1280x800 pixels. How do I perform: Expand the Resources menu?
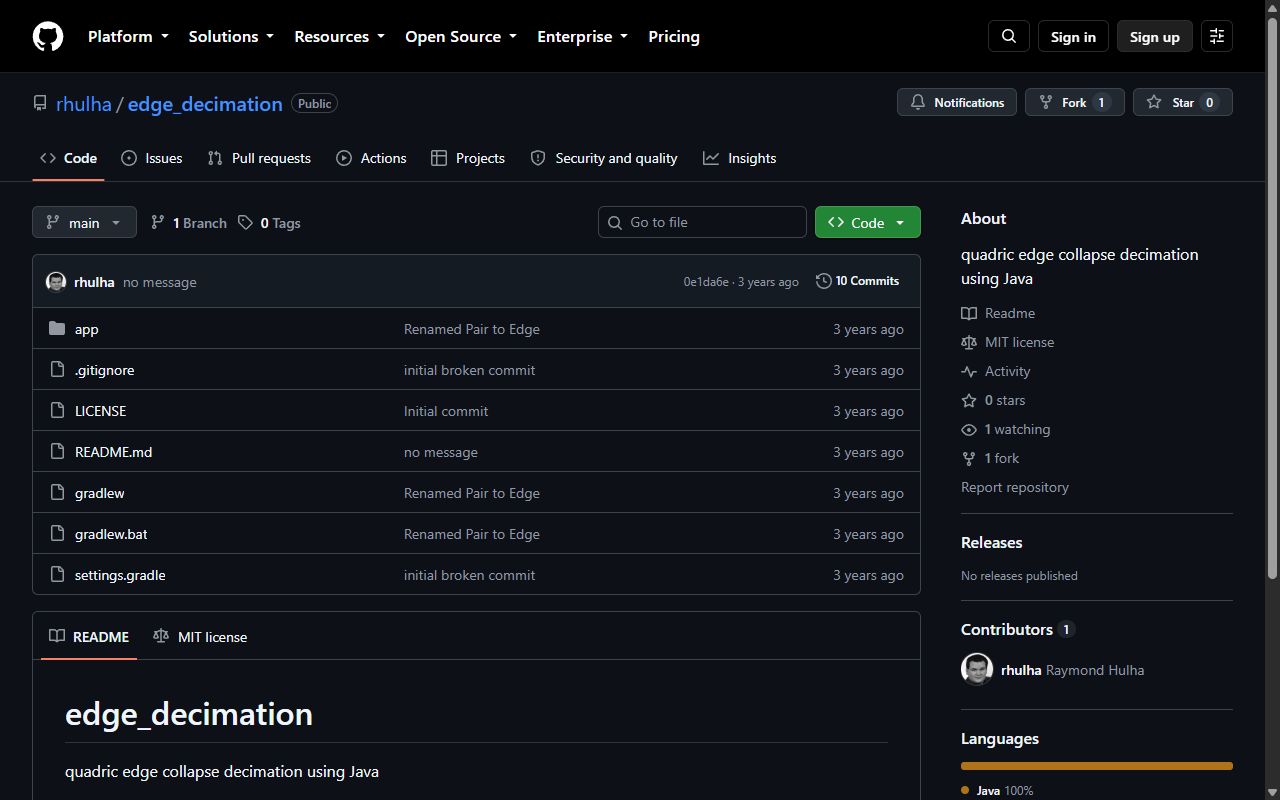(x=339, y=37)
